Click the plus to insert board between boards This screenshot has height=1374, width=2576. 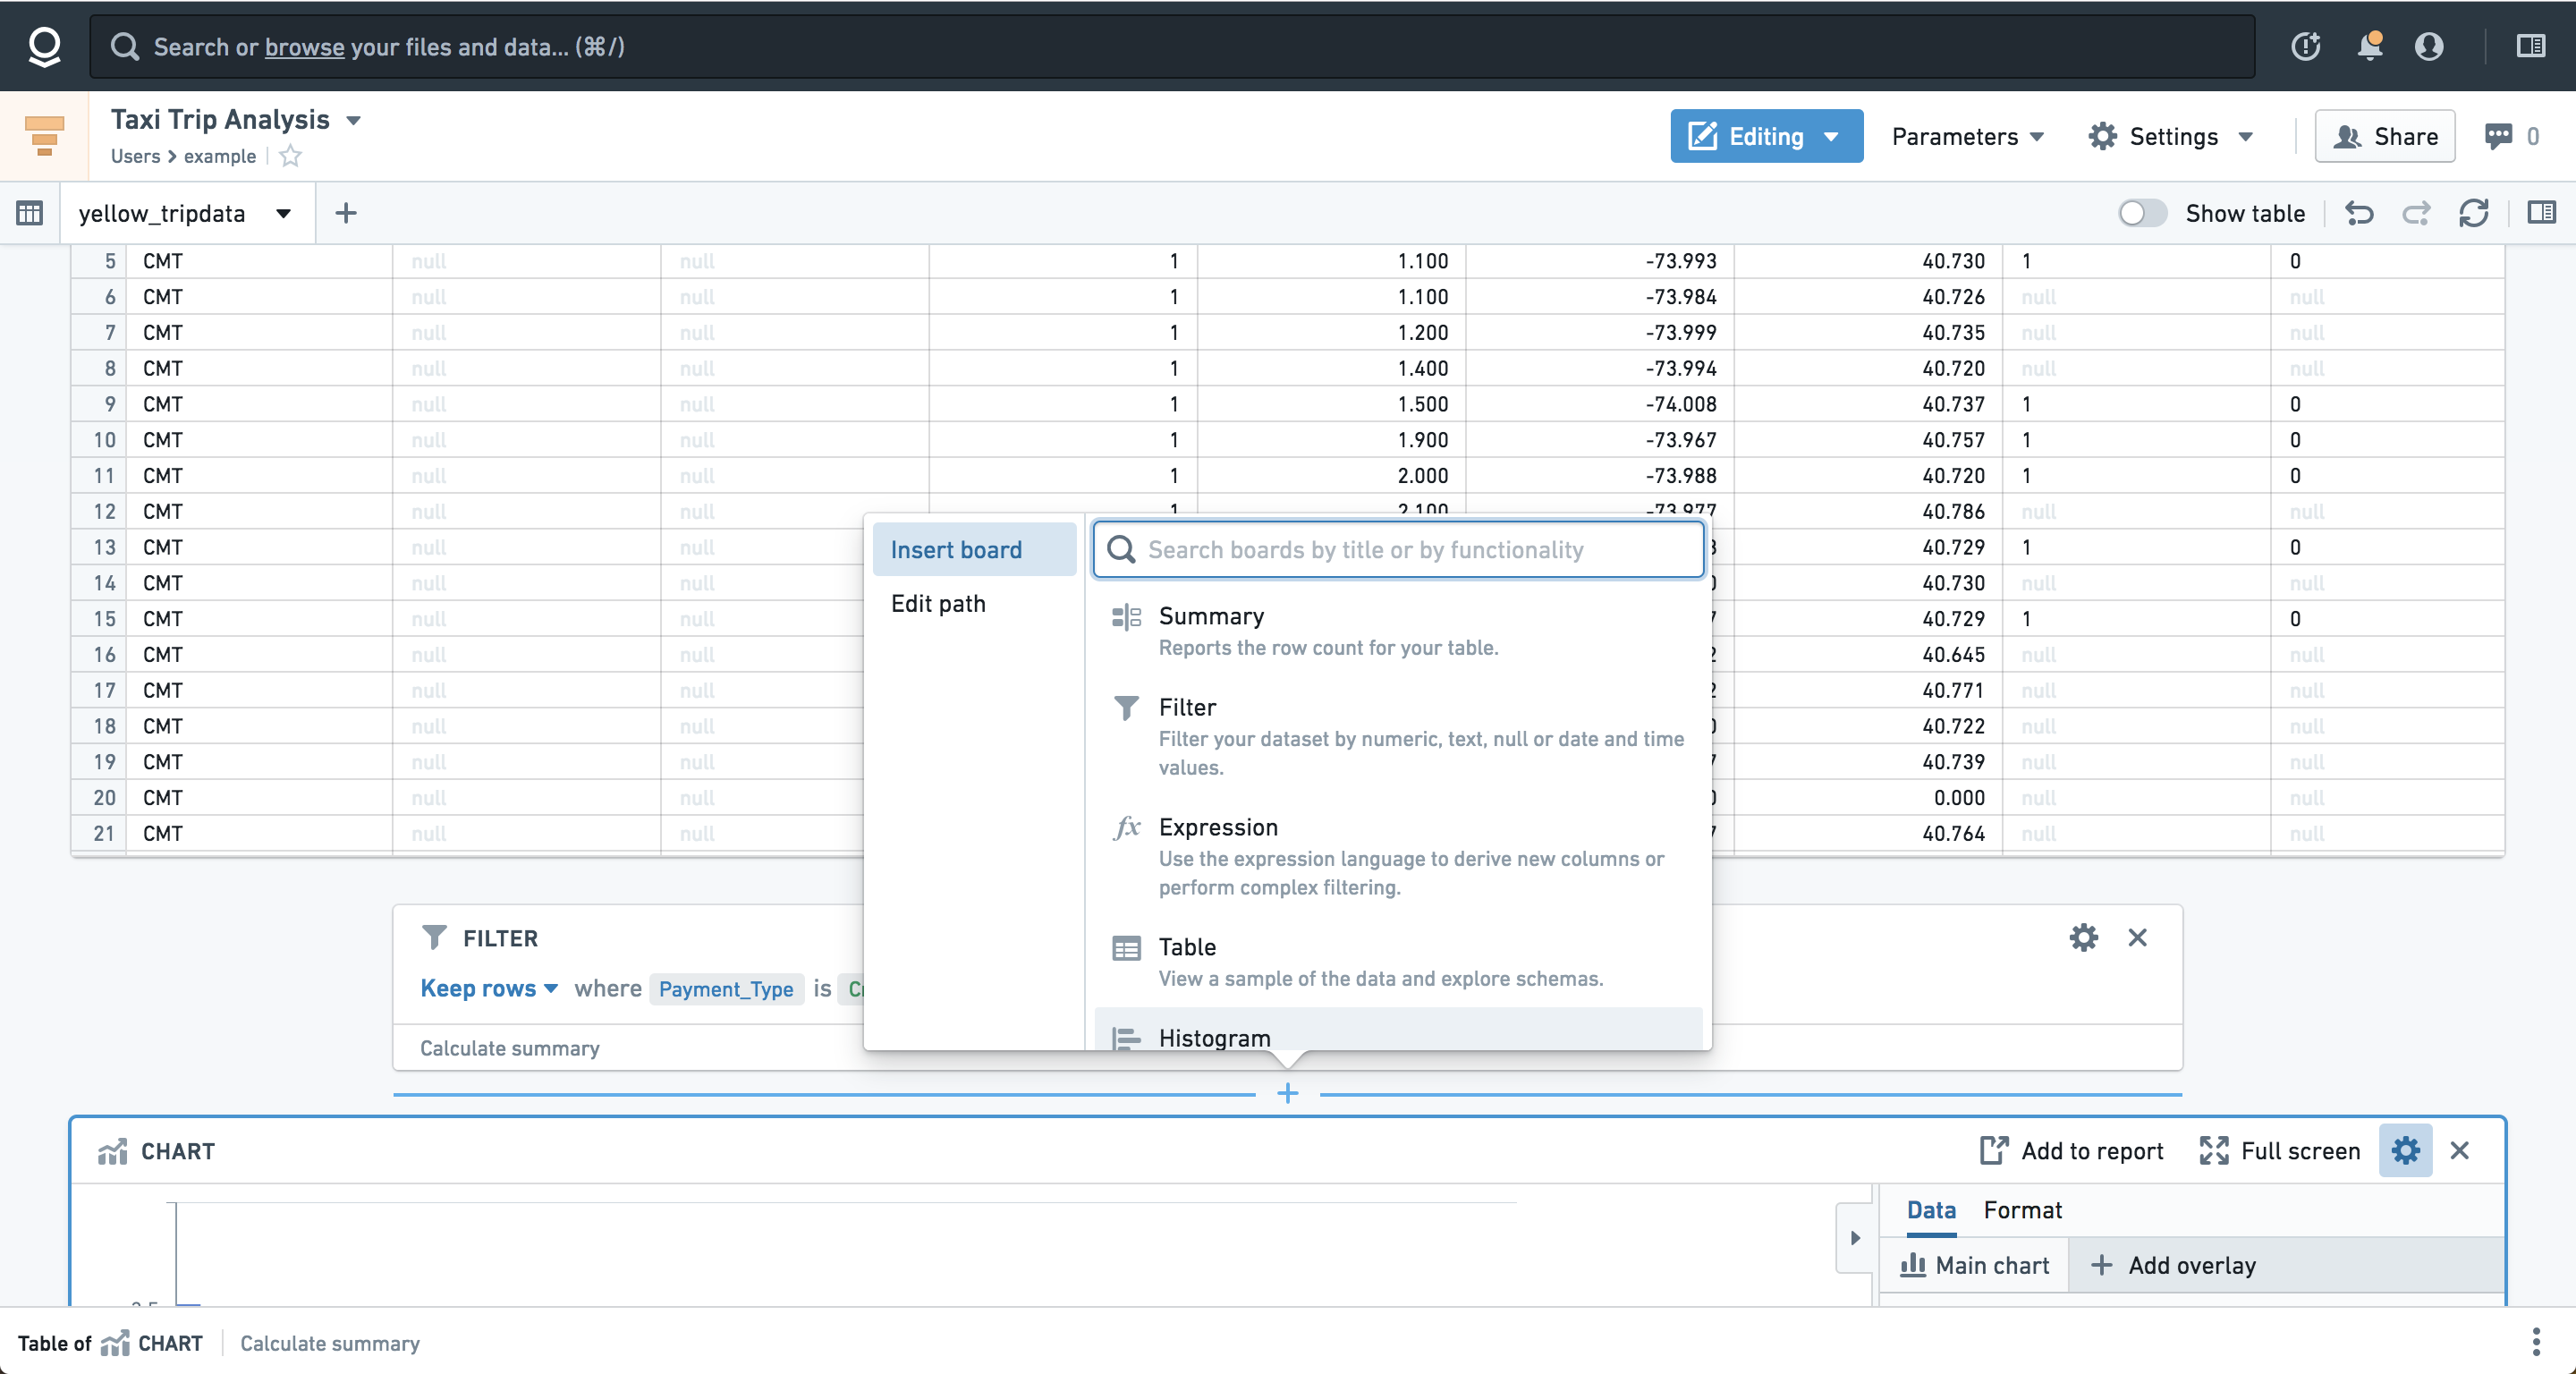click(1288, 1093)
